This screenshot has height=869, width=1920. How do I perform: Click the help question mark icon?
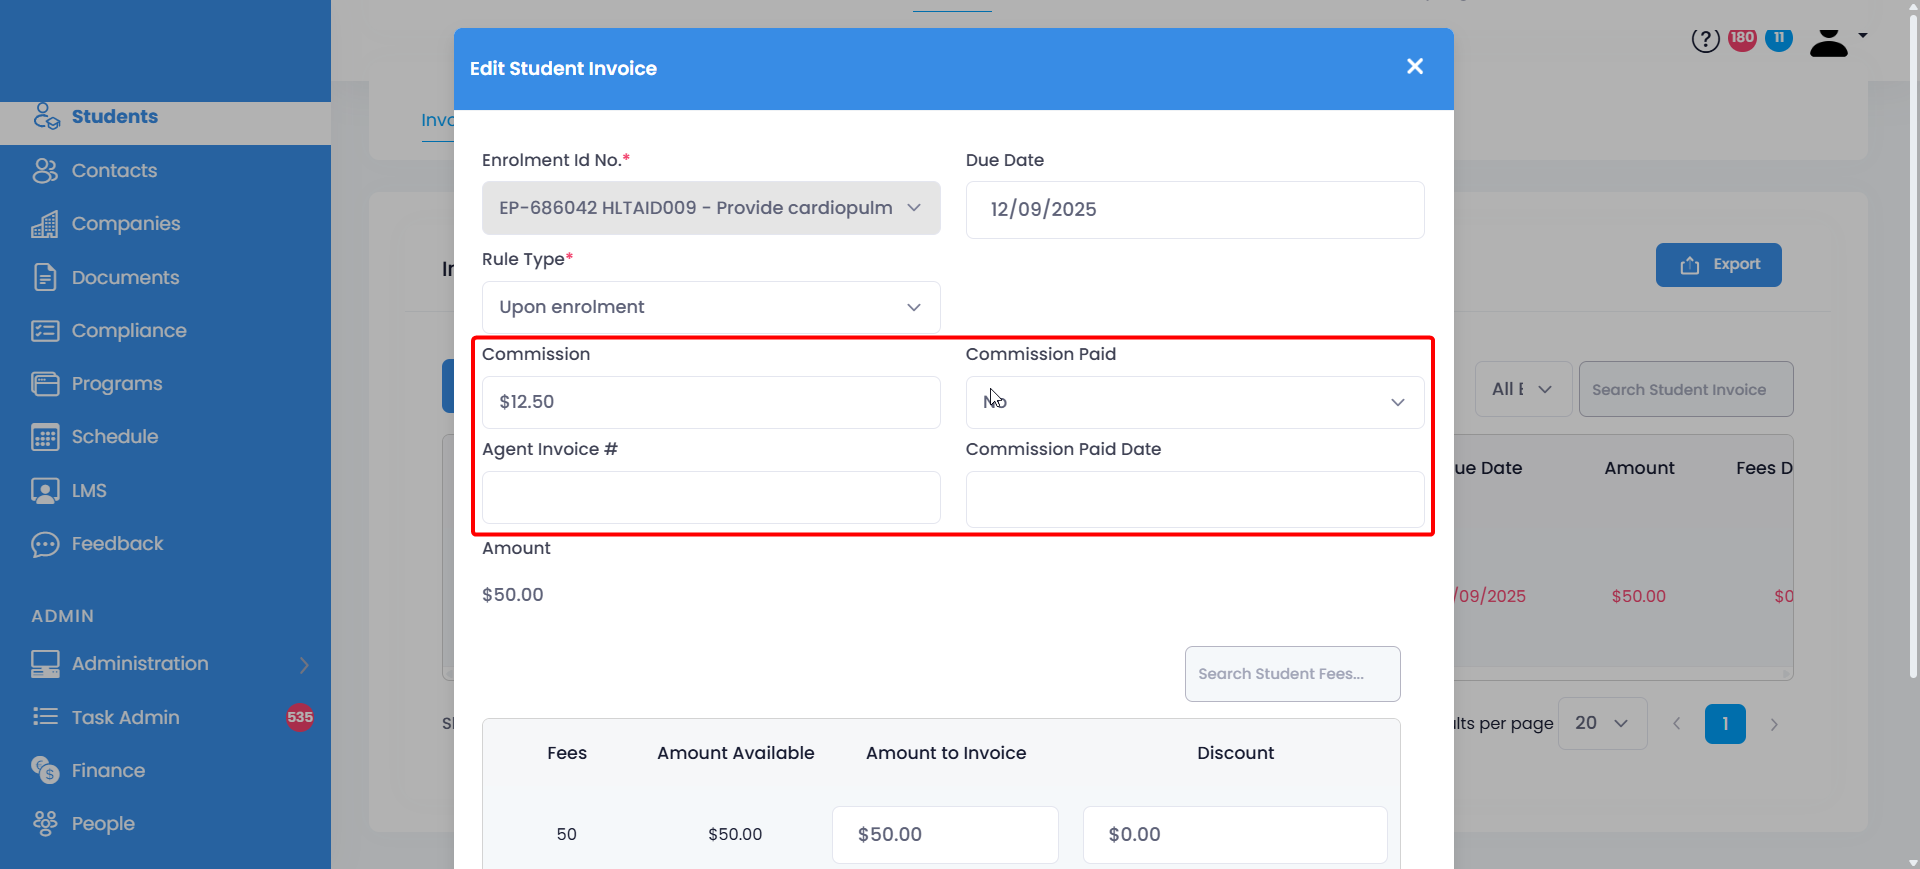click(x=1705, y=40)
